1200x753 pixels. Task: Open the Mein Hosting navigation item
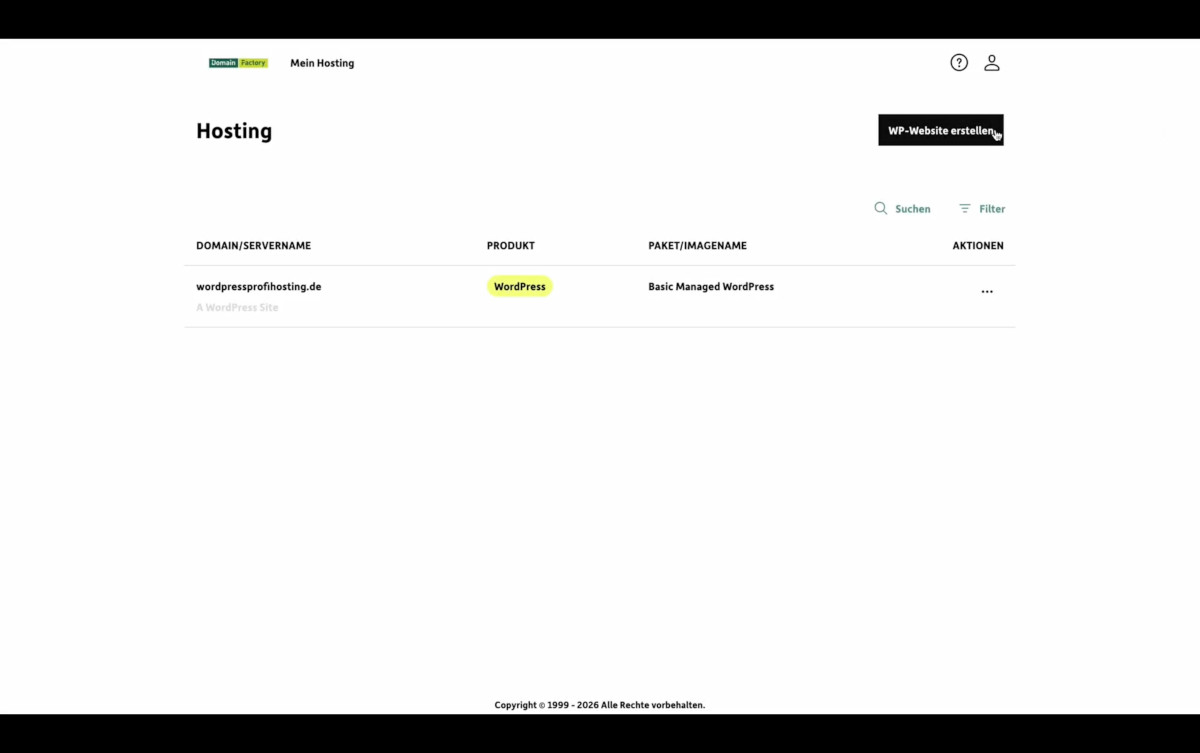(x=322, y=63)
